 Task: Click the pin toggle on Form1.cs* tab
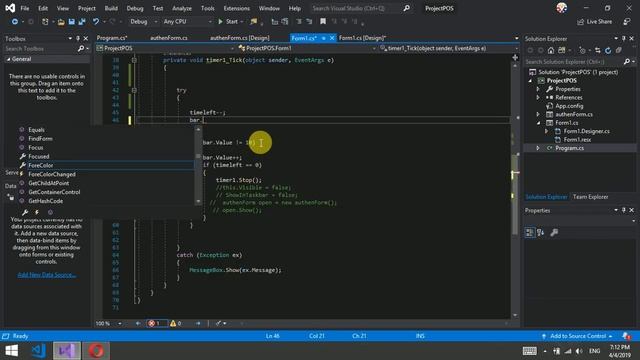click(x=324, y=38)
